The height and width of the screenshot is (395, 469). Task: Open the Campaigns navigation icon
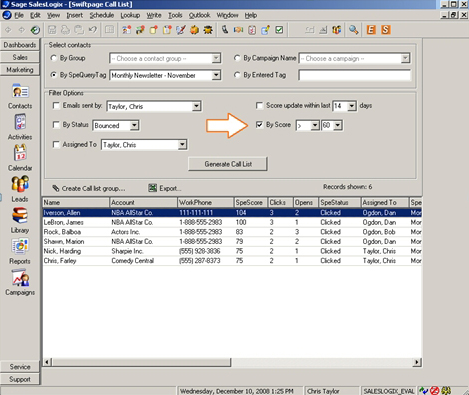pyautogui.click(x=20, y=277)
